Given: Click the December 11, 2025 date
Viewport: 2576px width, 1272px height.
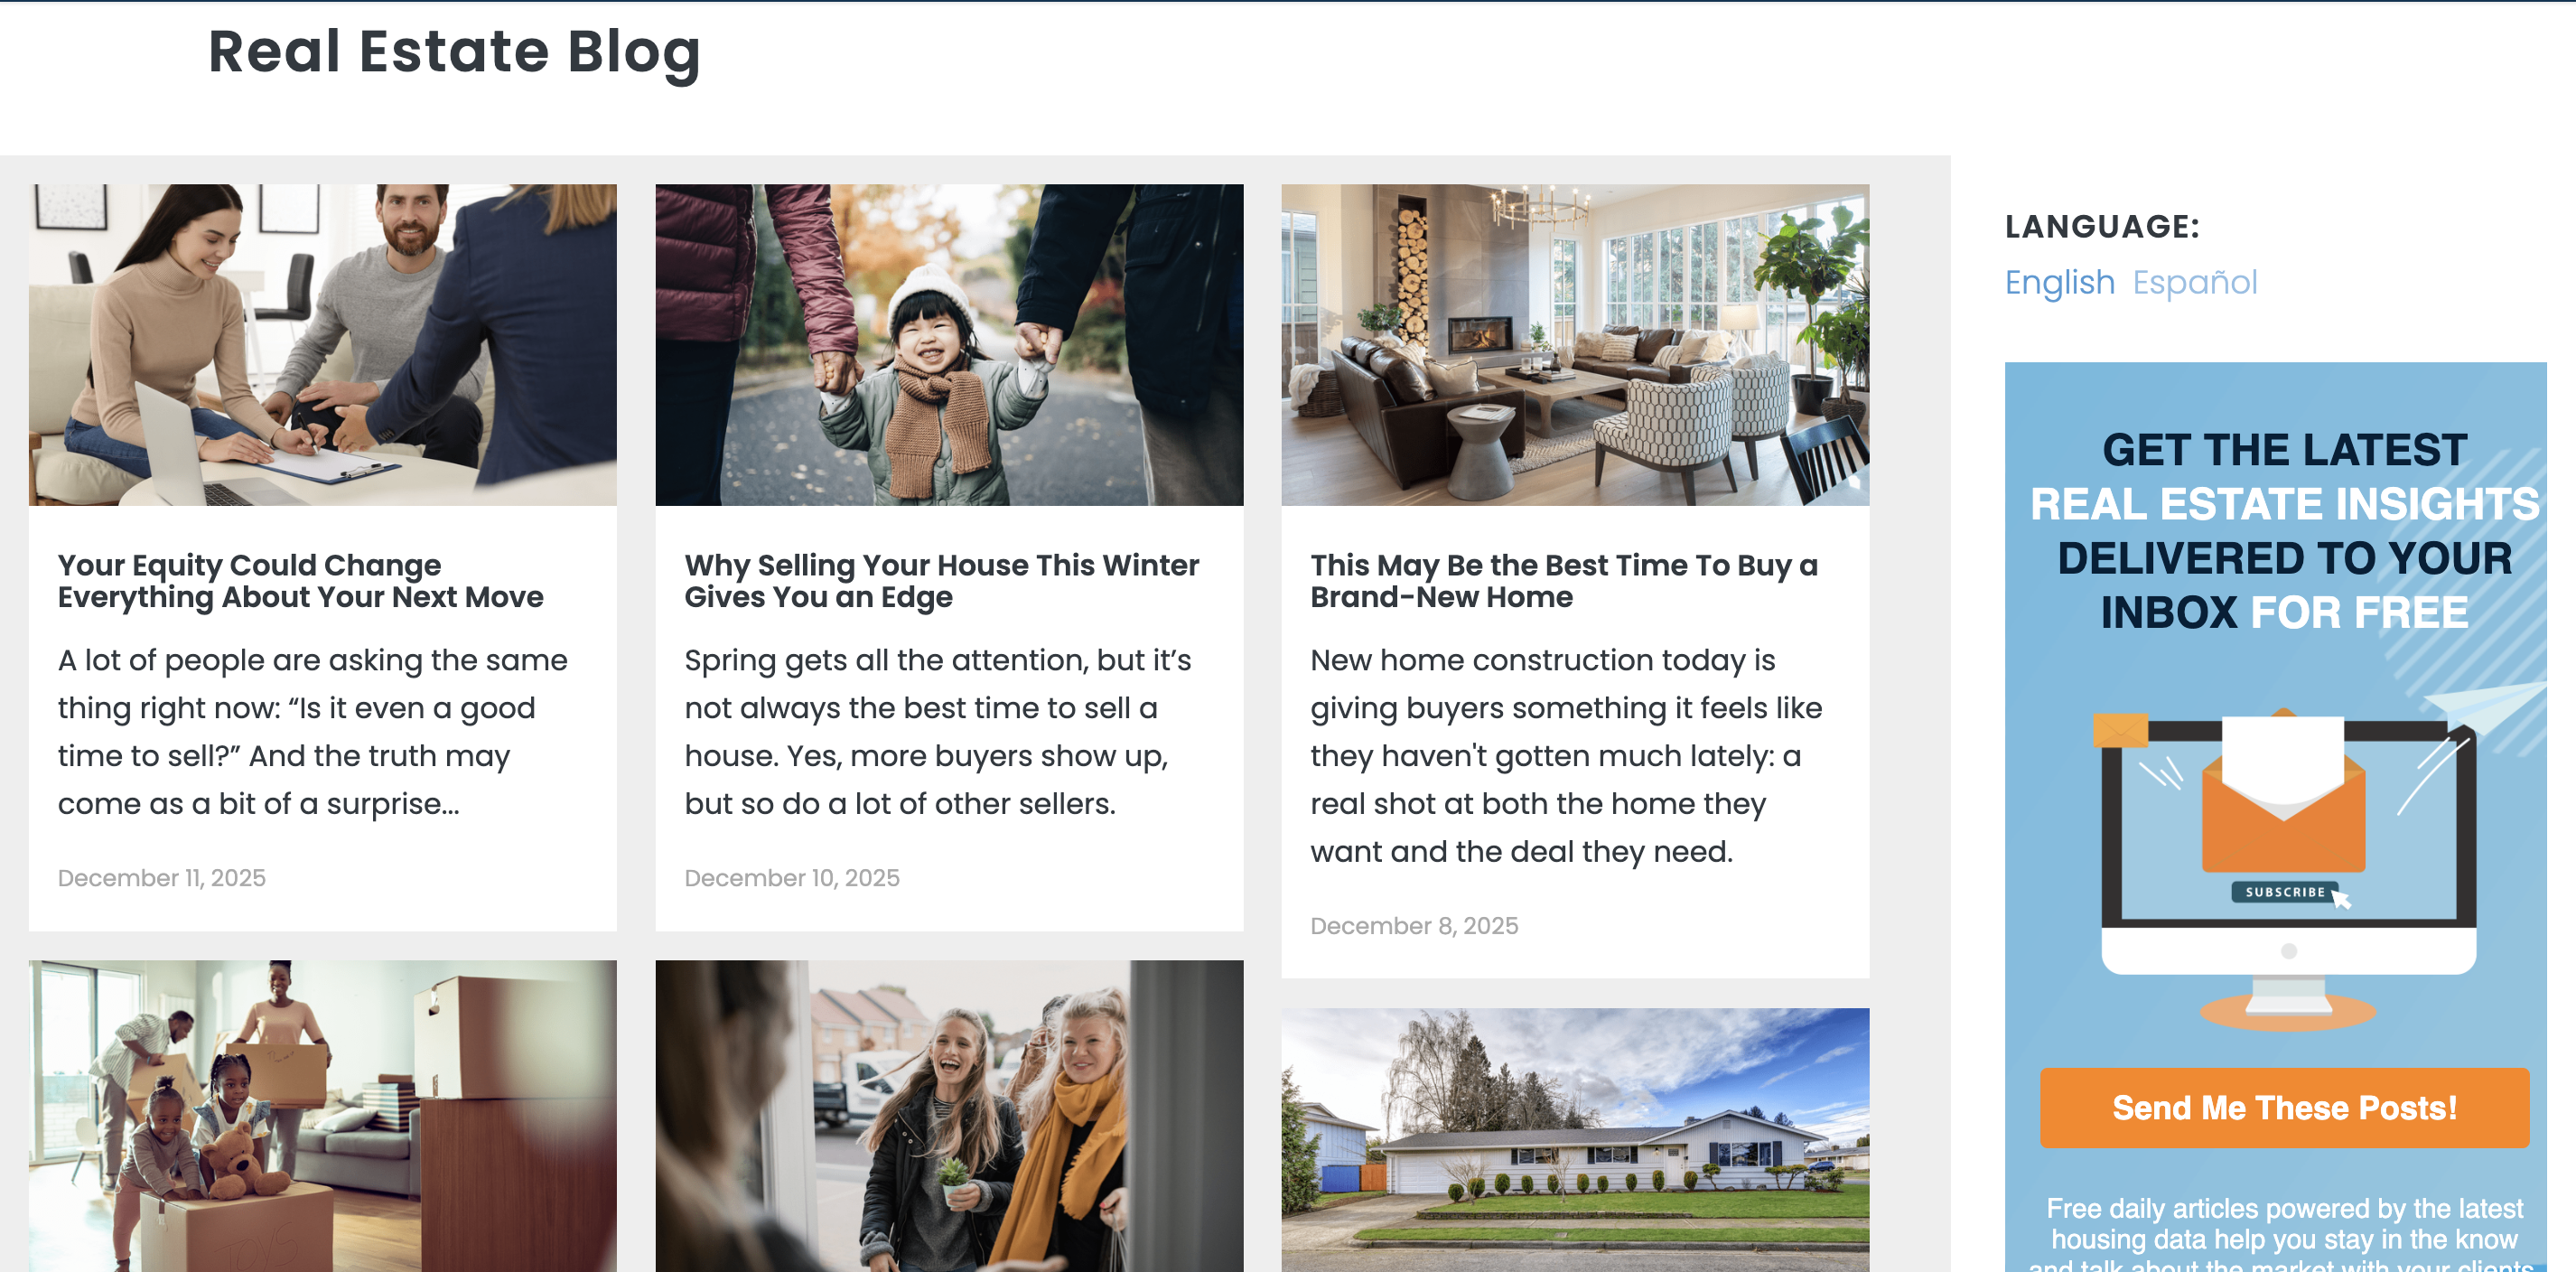Looking at the screenshot, I should (162, 878).
